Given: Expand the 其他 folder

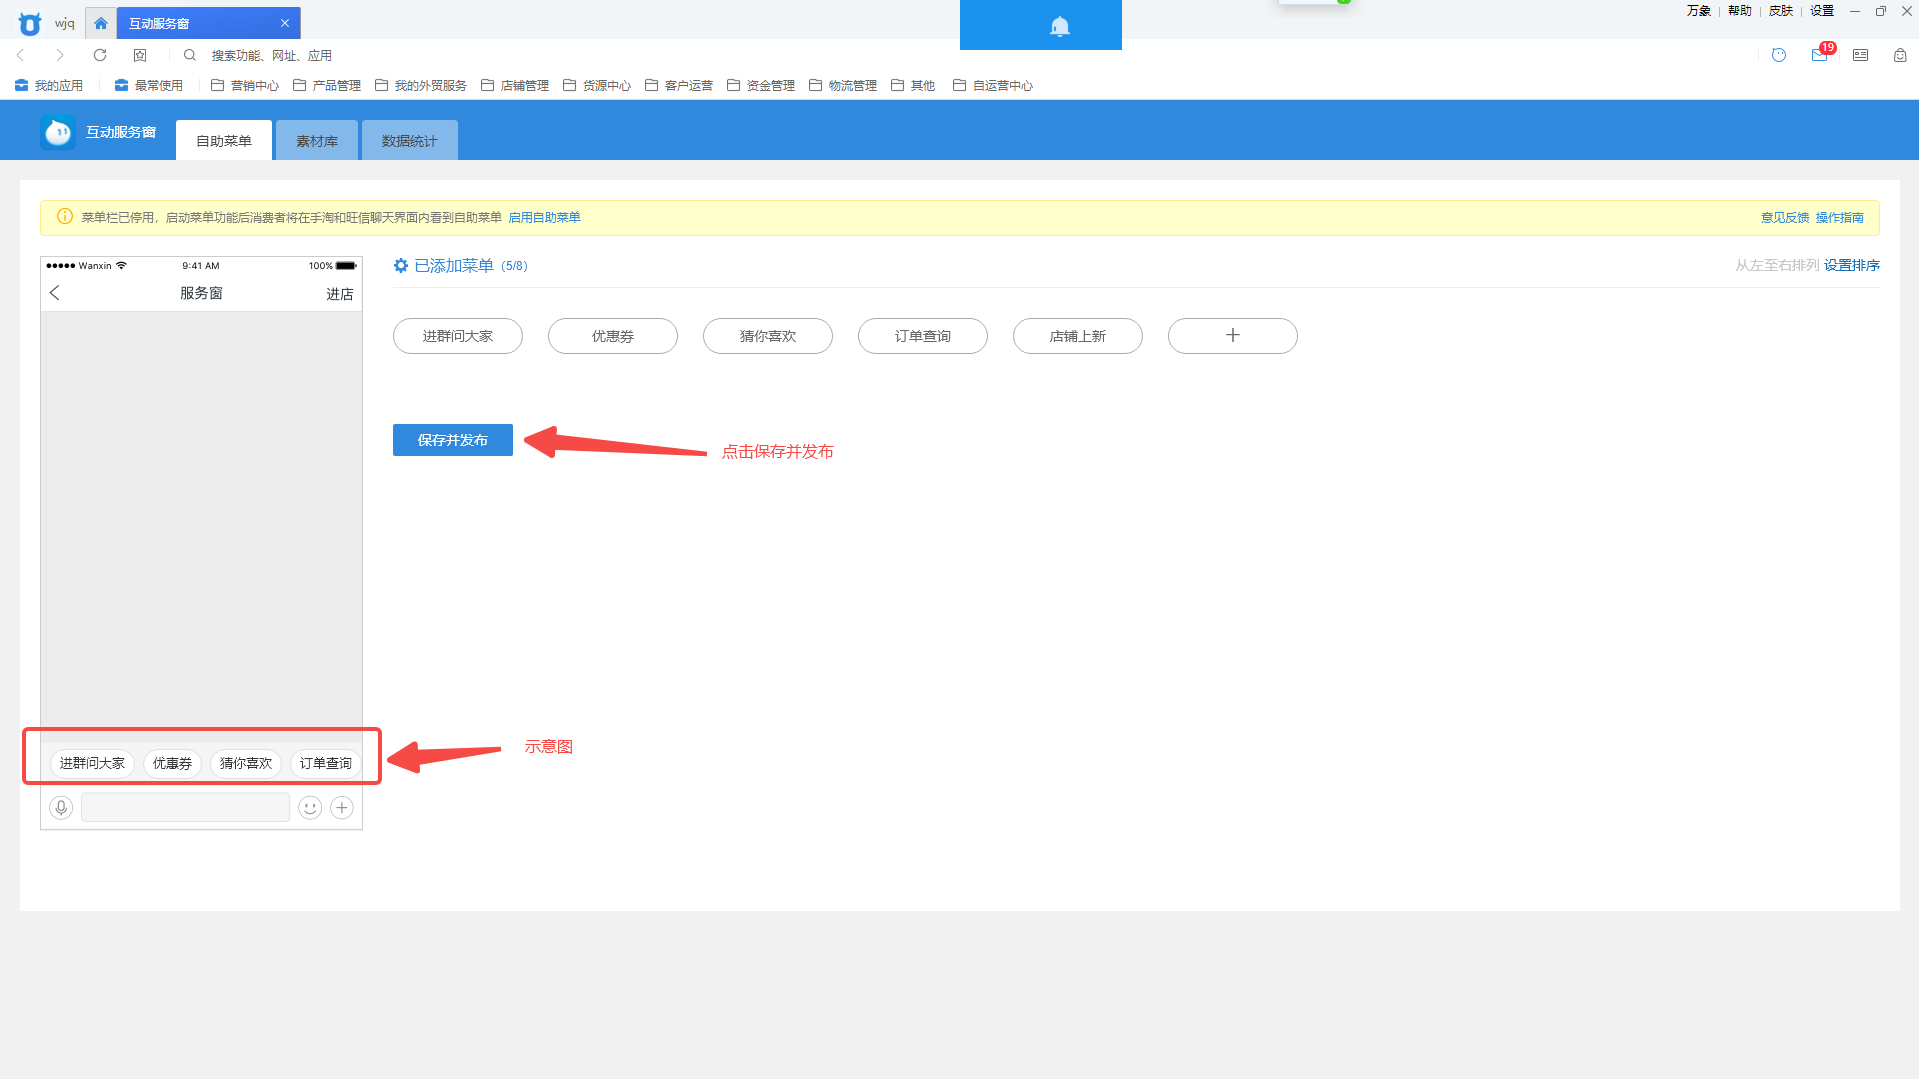Looking at the screenshot, I should point(913,86).
